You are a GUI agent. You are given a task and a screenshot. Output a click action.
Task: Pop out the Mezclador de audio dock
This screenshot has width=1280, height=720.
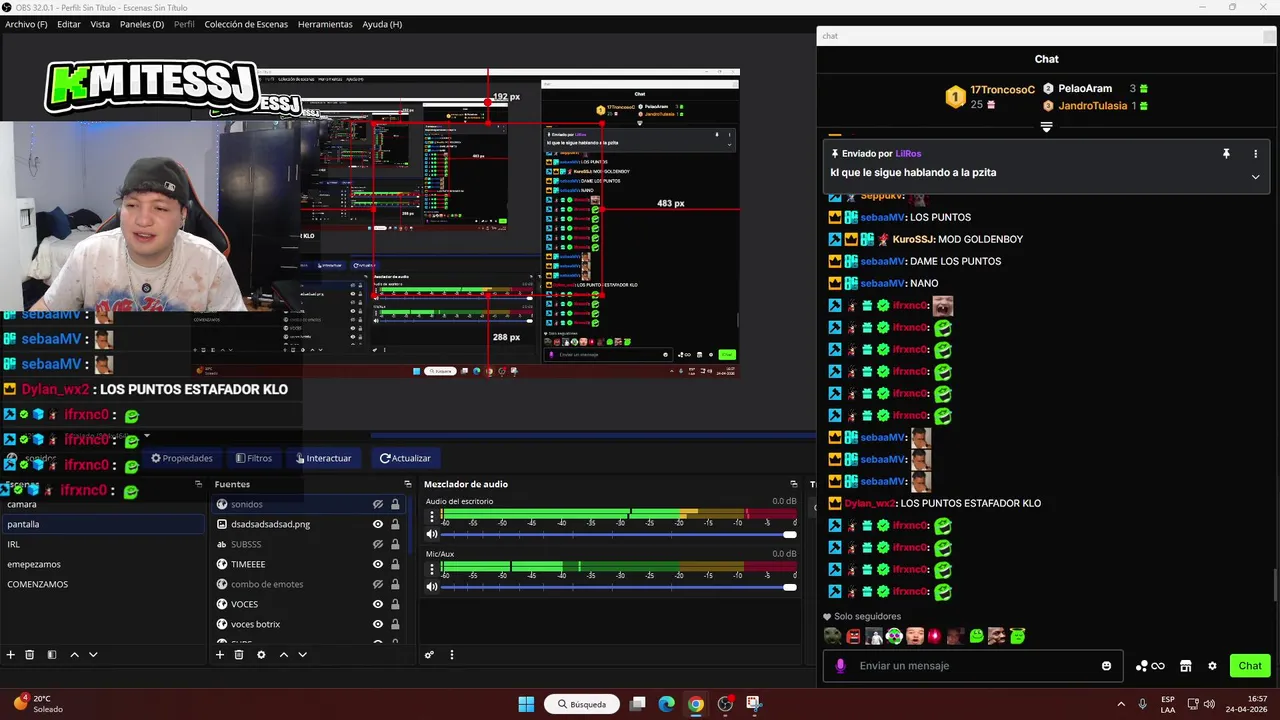pyautogui.click(x=793, y=484)
